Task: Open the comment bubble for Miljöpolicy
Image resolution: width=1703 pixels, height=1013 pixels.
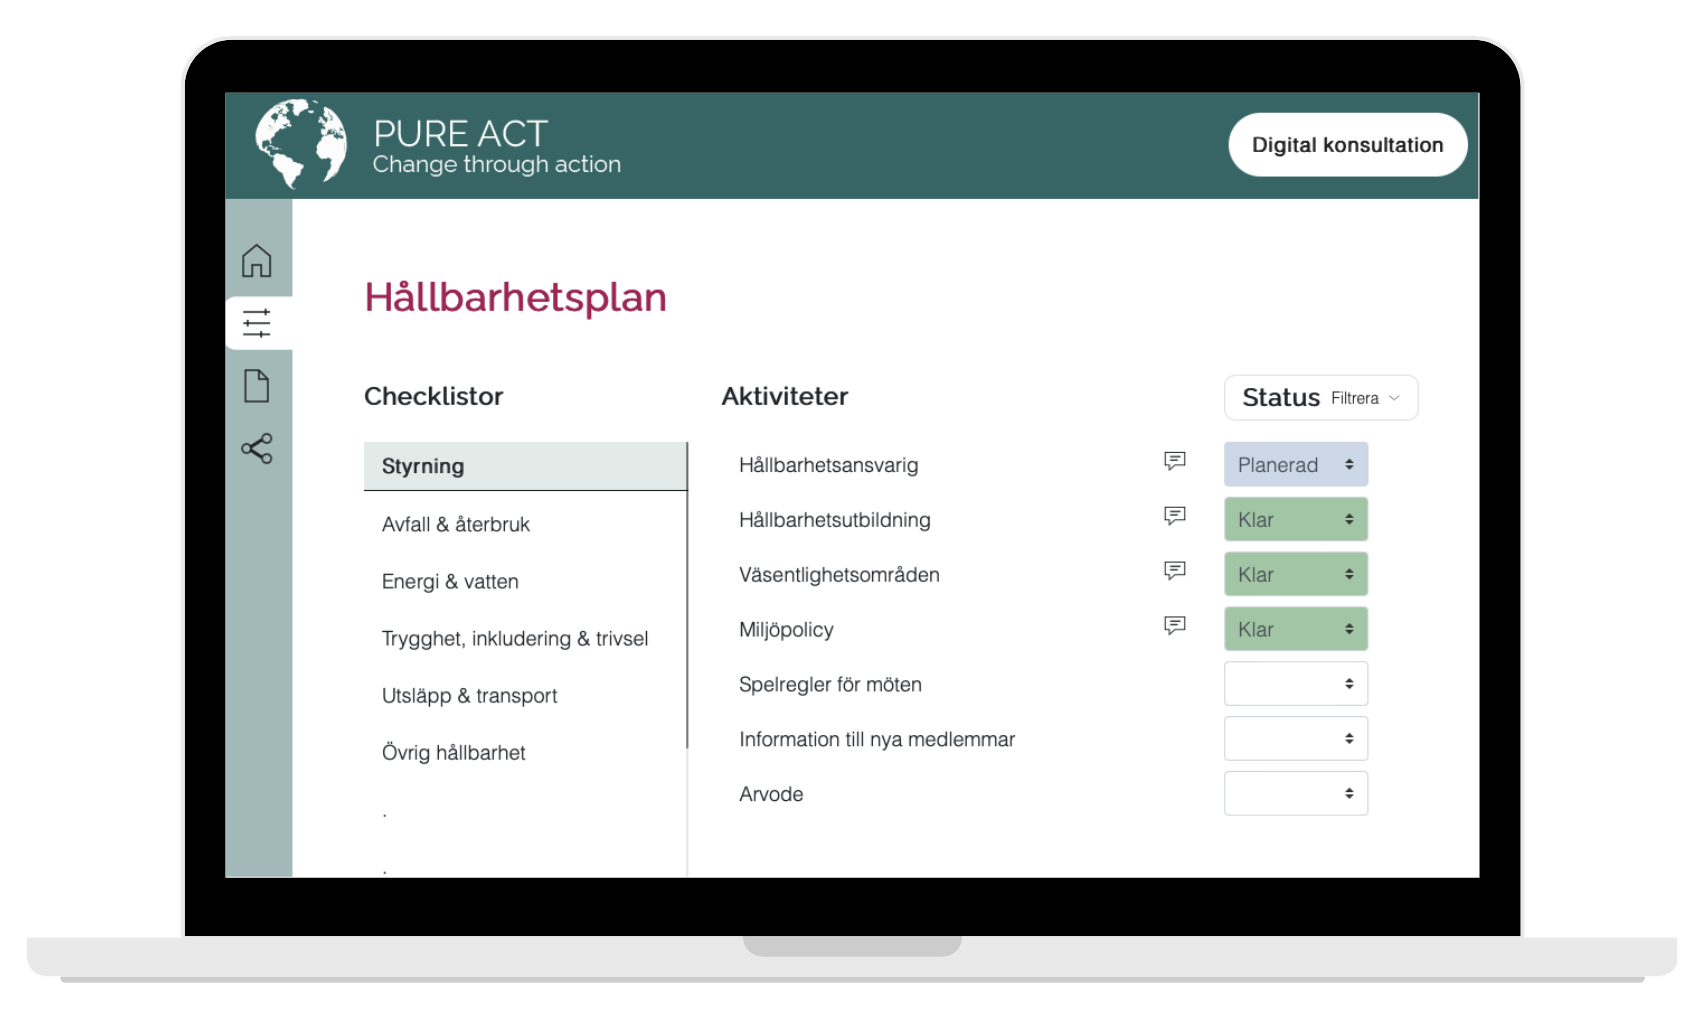Action: point(1174,625)
